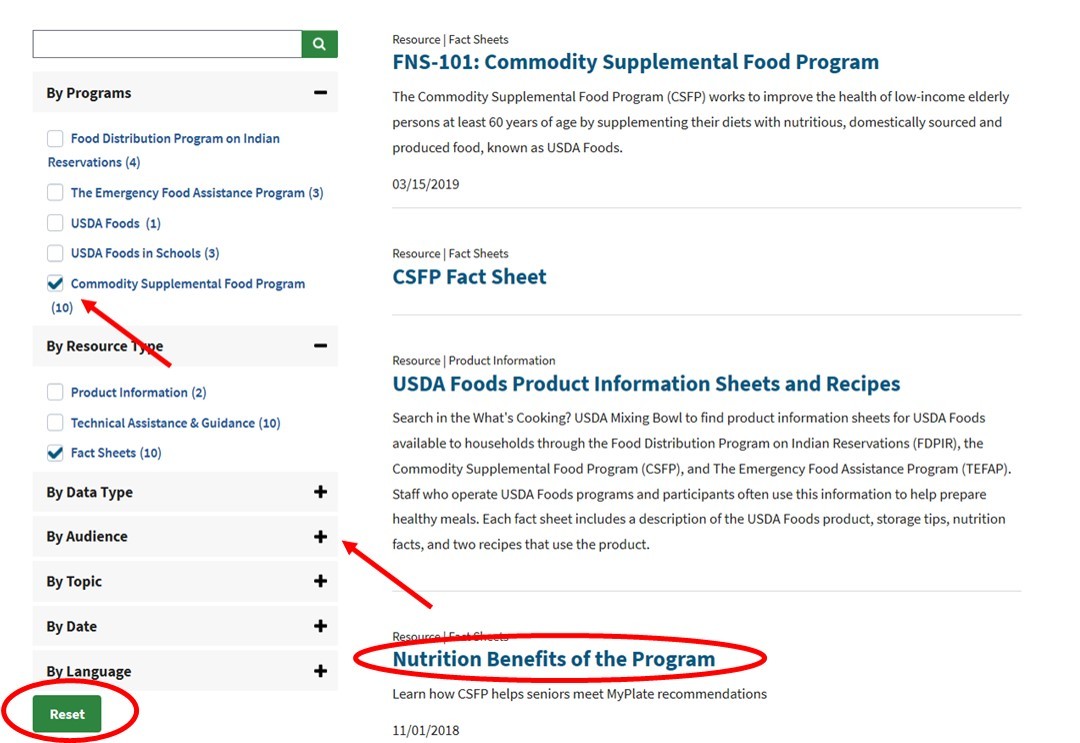1080x743 pixels.
Task: Uncheck Commodity Supplemental Food Program filter
Action: [55, 284]
